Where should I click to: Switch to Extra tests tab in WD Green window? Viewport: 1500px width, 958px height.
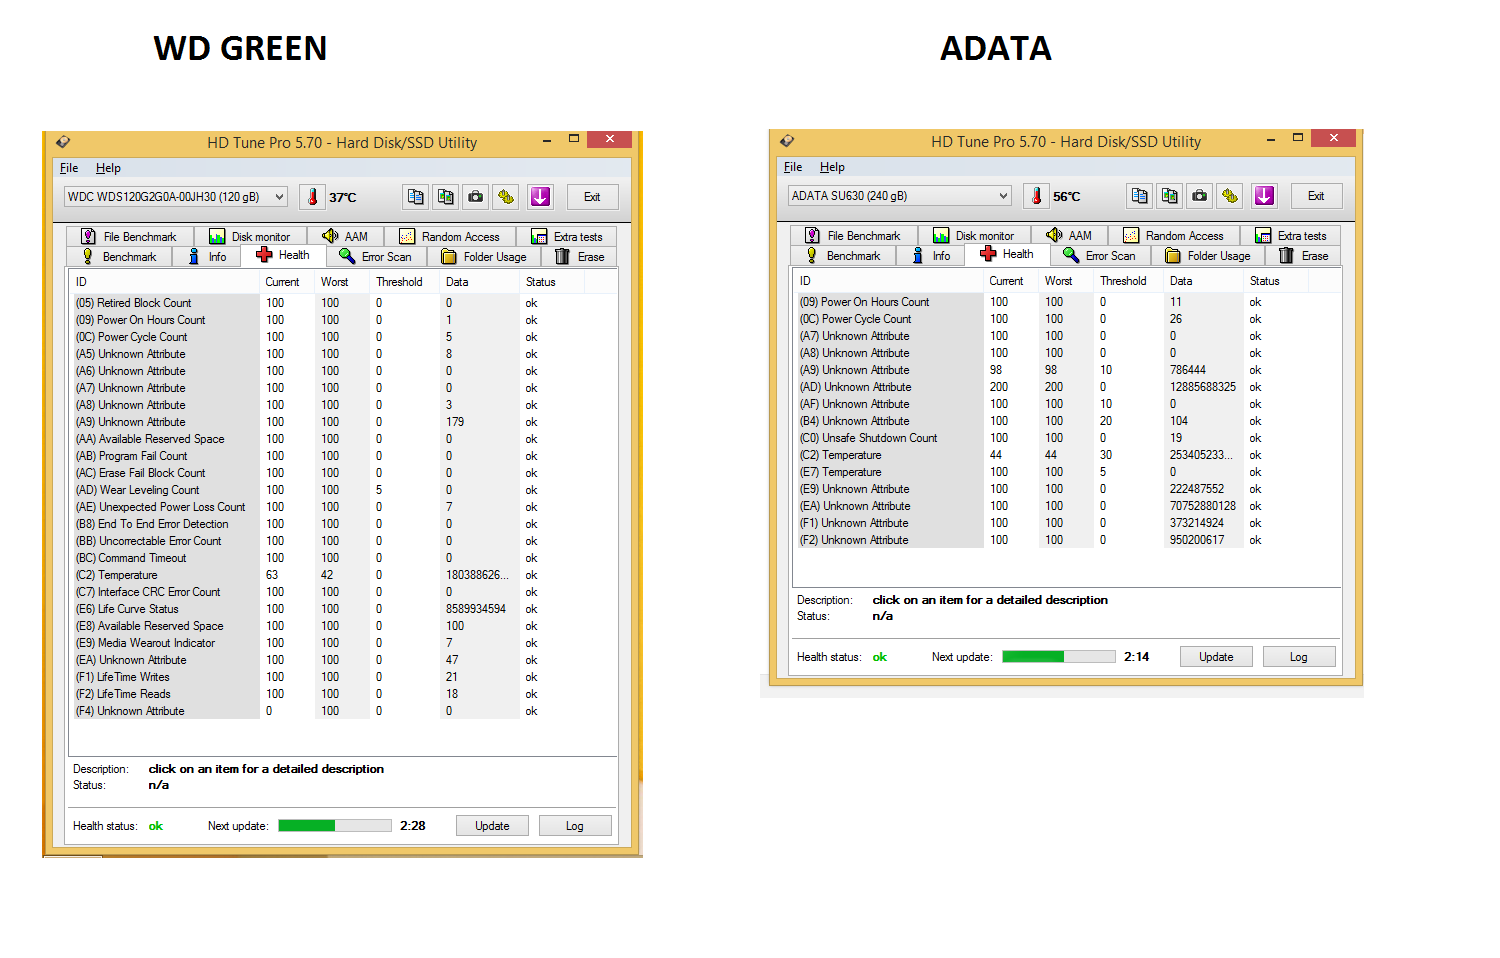[x=567, y=237]
